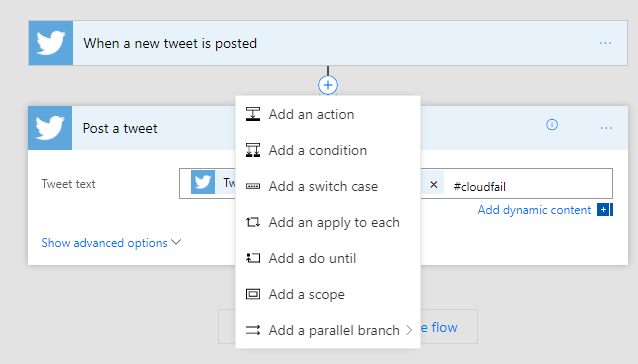
Task: Click the apply to each loop icon
Action: 253,222
